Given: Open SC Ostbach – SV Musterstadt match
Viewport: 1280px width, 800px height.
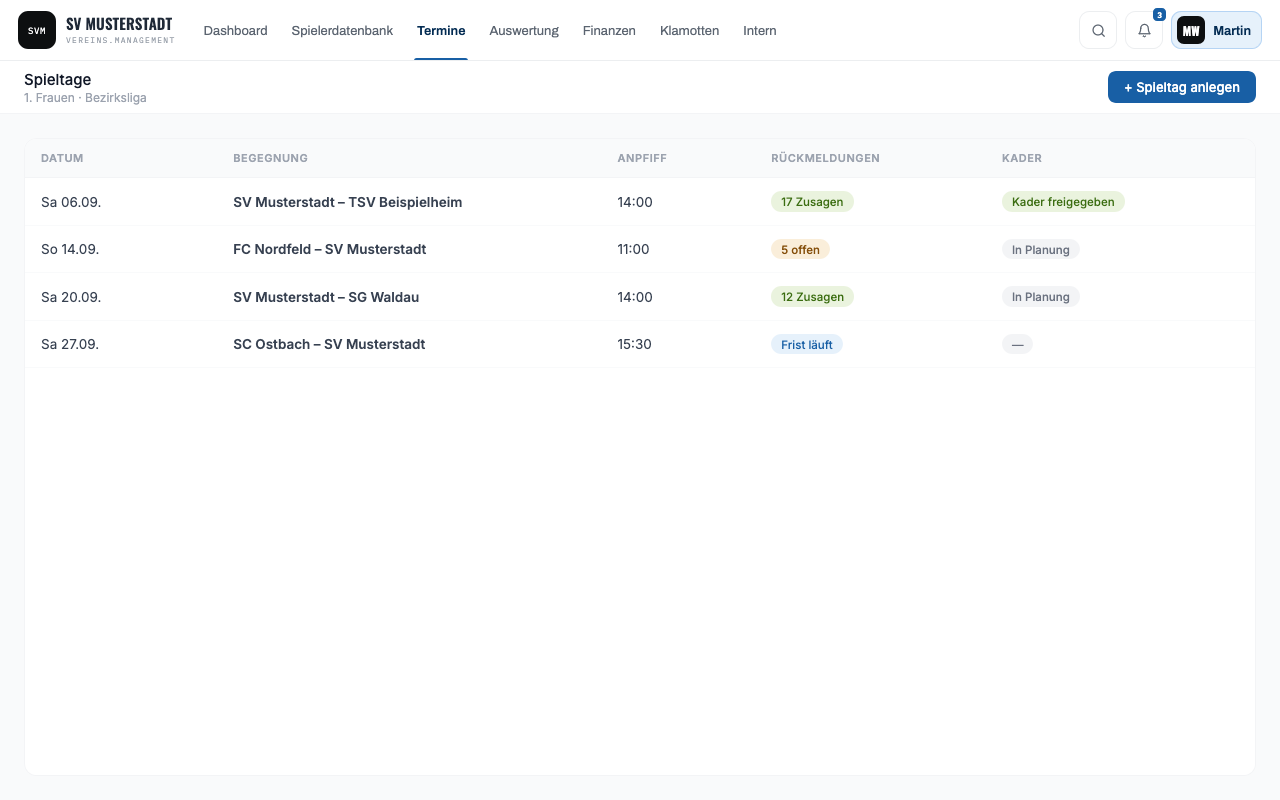Looking at the screenshot, I should 329,344.
